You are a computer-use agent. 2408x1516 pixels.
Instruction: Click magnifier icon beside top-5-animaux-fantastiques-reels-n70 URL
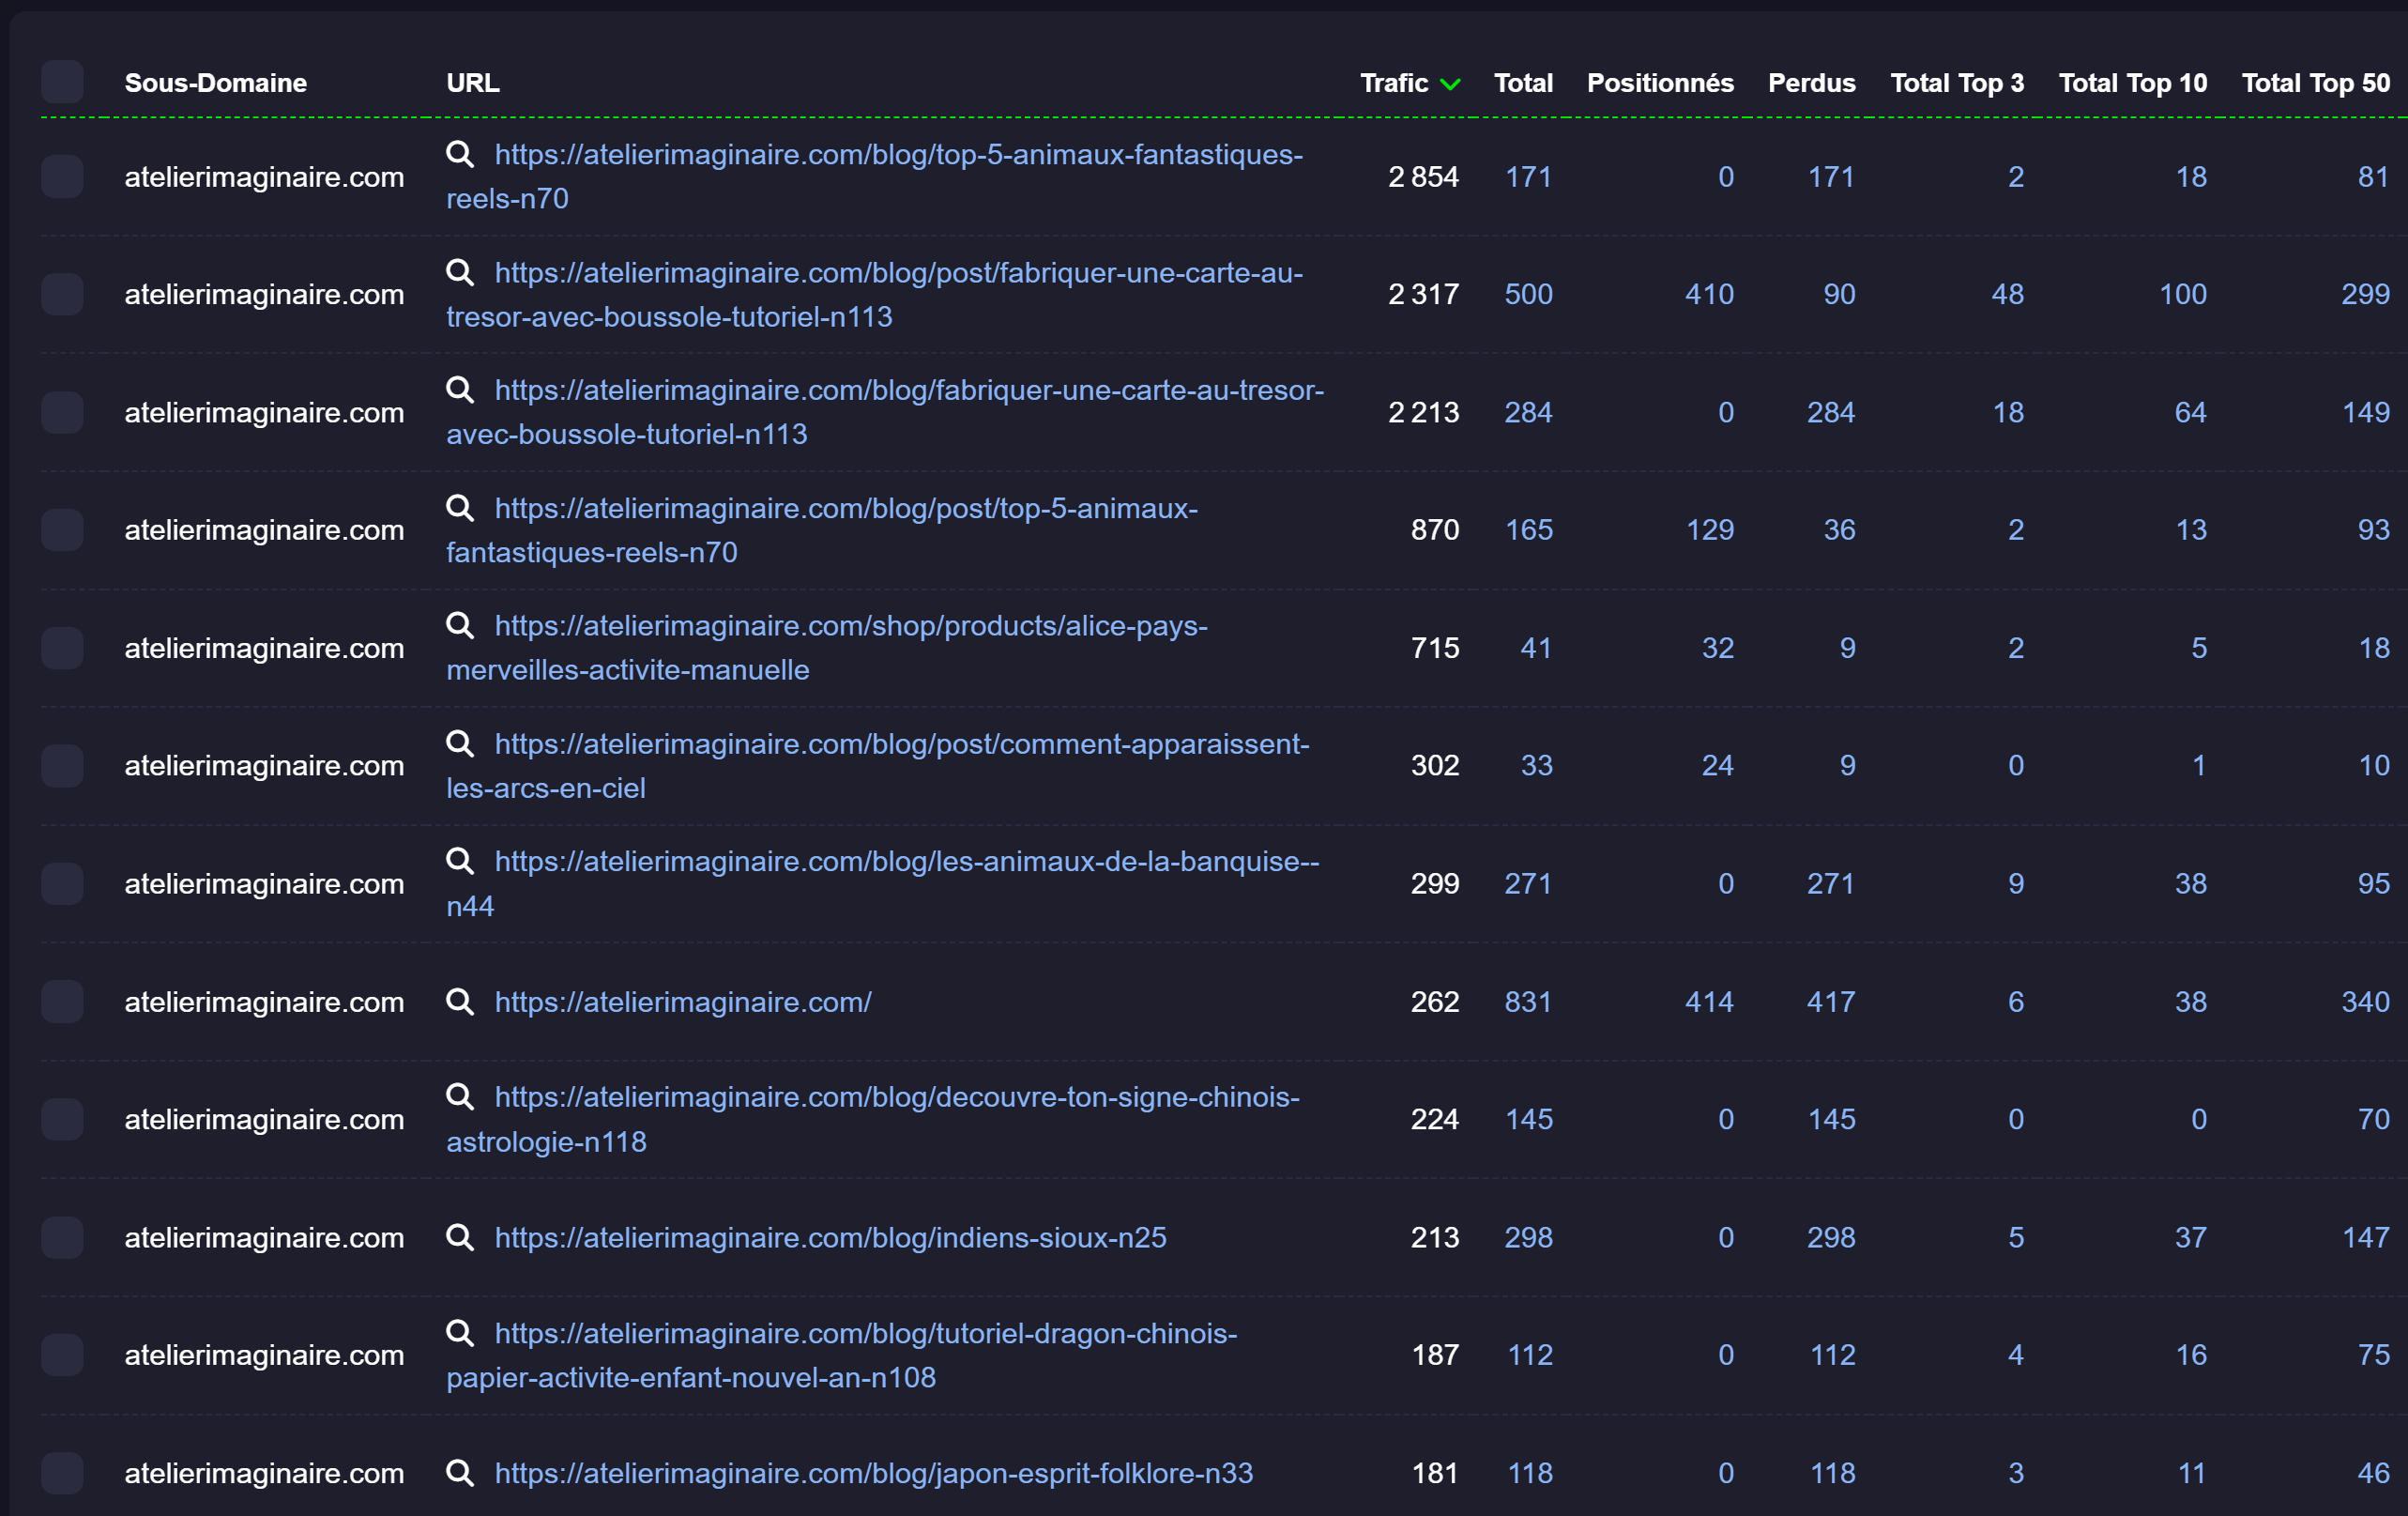tap(459, 154)
